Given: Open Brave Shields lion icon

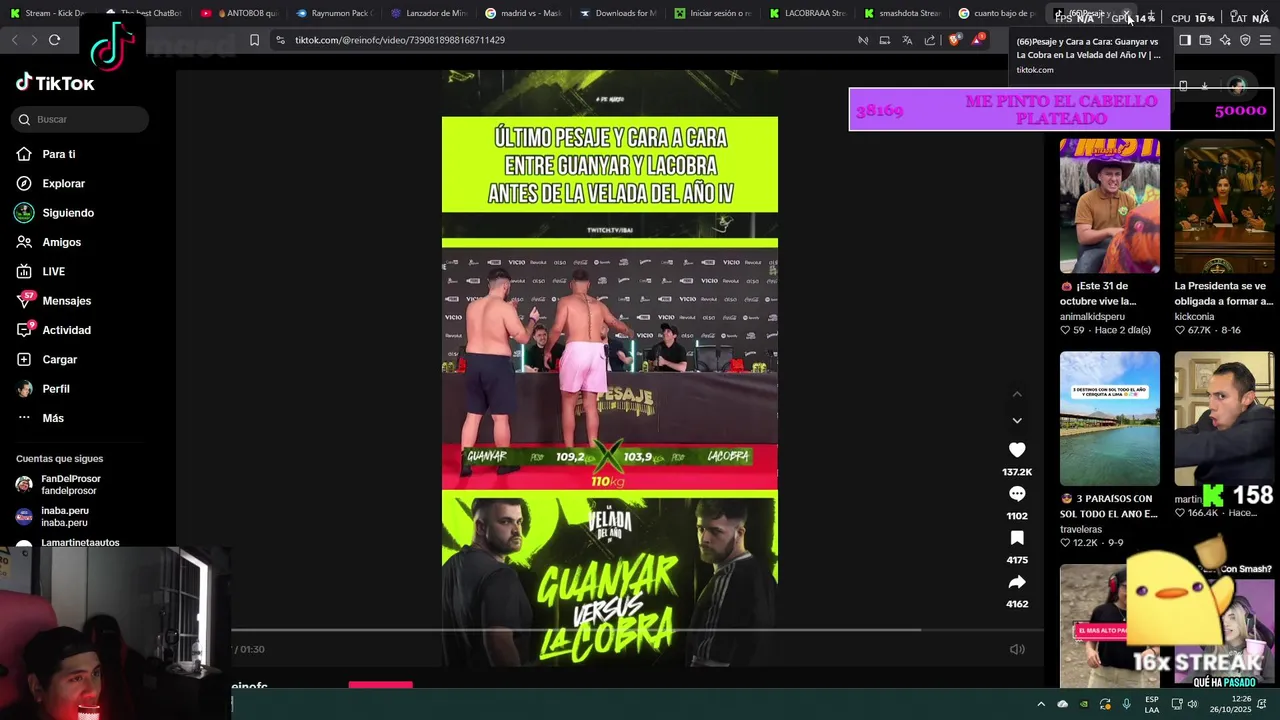Looking at the screenshot, I should 954,40.
